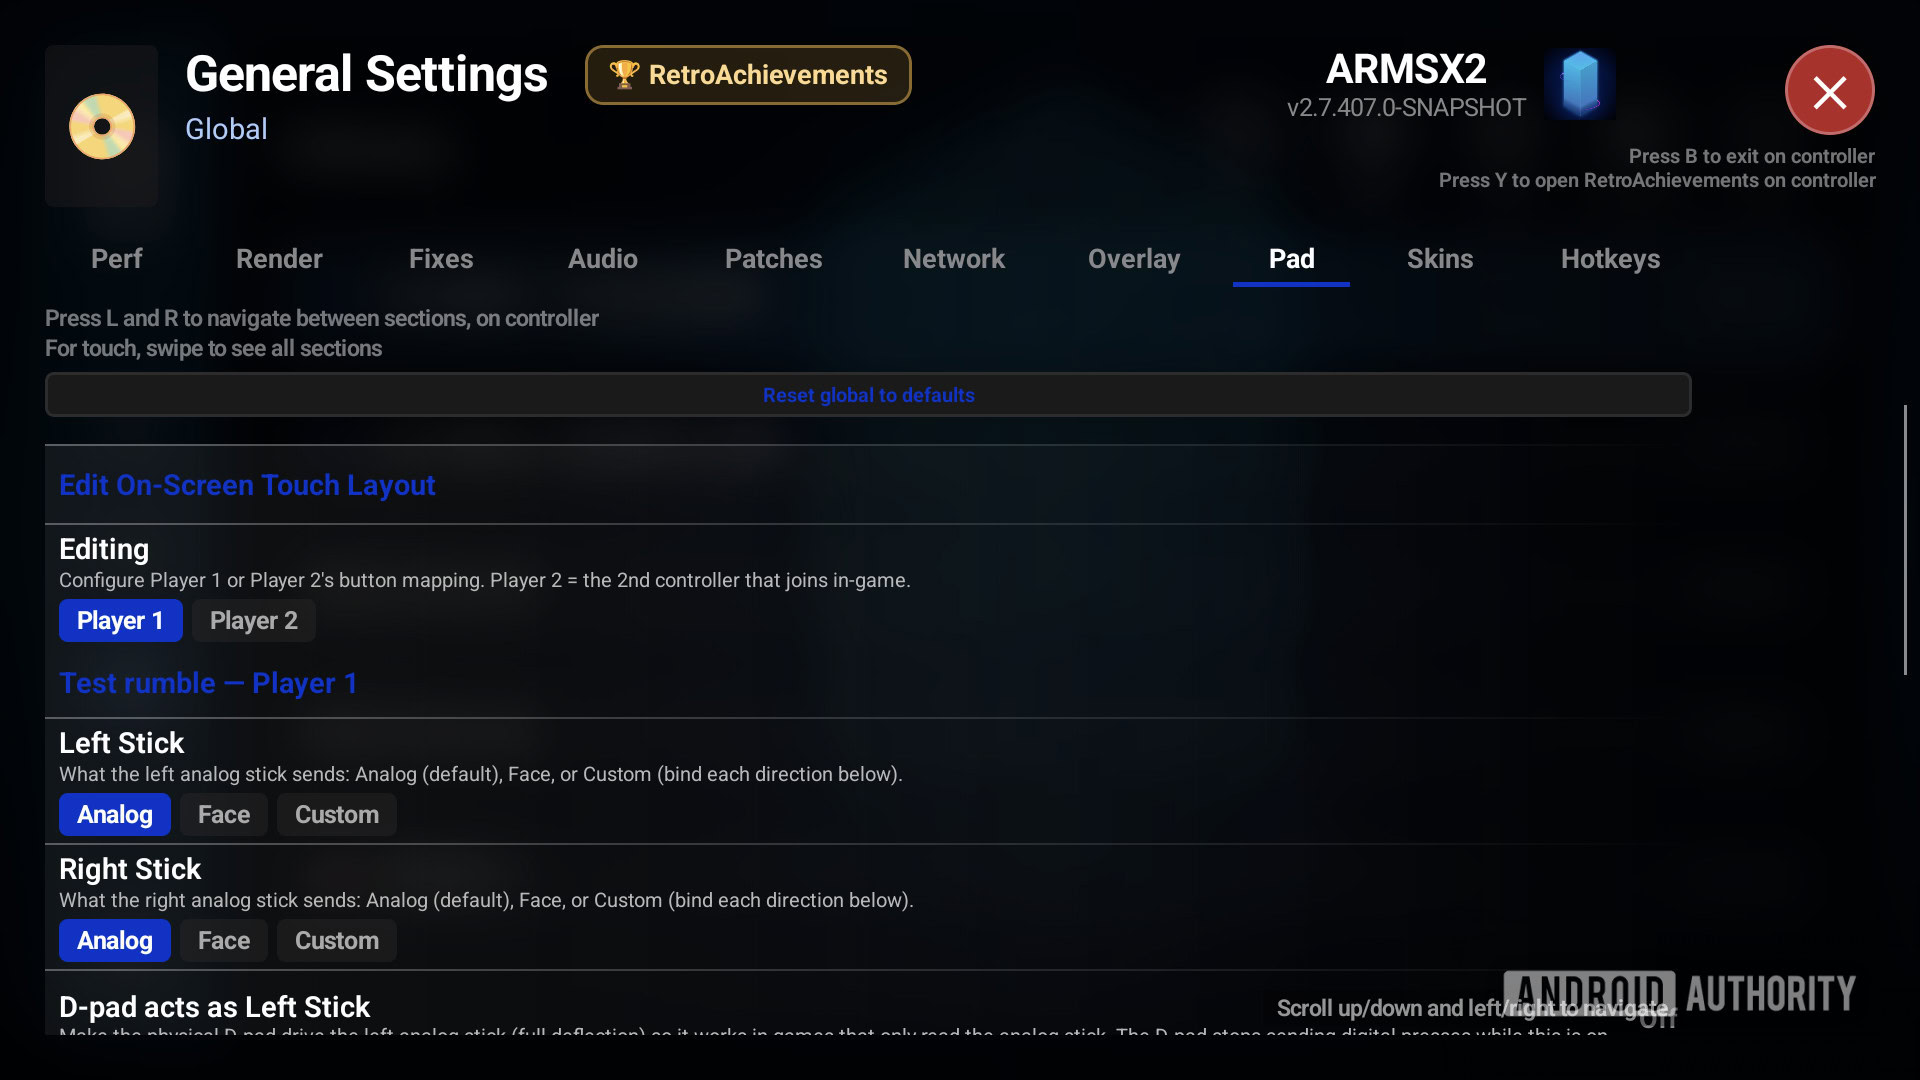This screenshot has width=1920, height=1080.
Task: Set Right Stick to Custom
Action: (337, 941)
